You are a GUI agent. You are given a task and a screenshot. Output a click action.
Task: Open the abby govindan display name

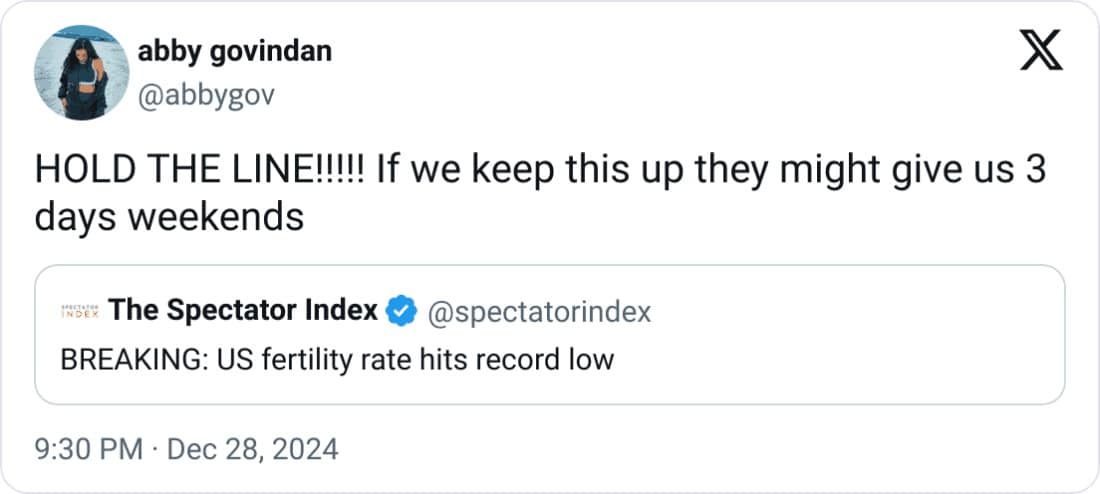(234, 52)
